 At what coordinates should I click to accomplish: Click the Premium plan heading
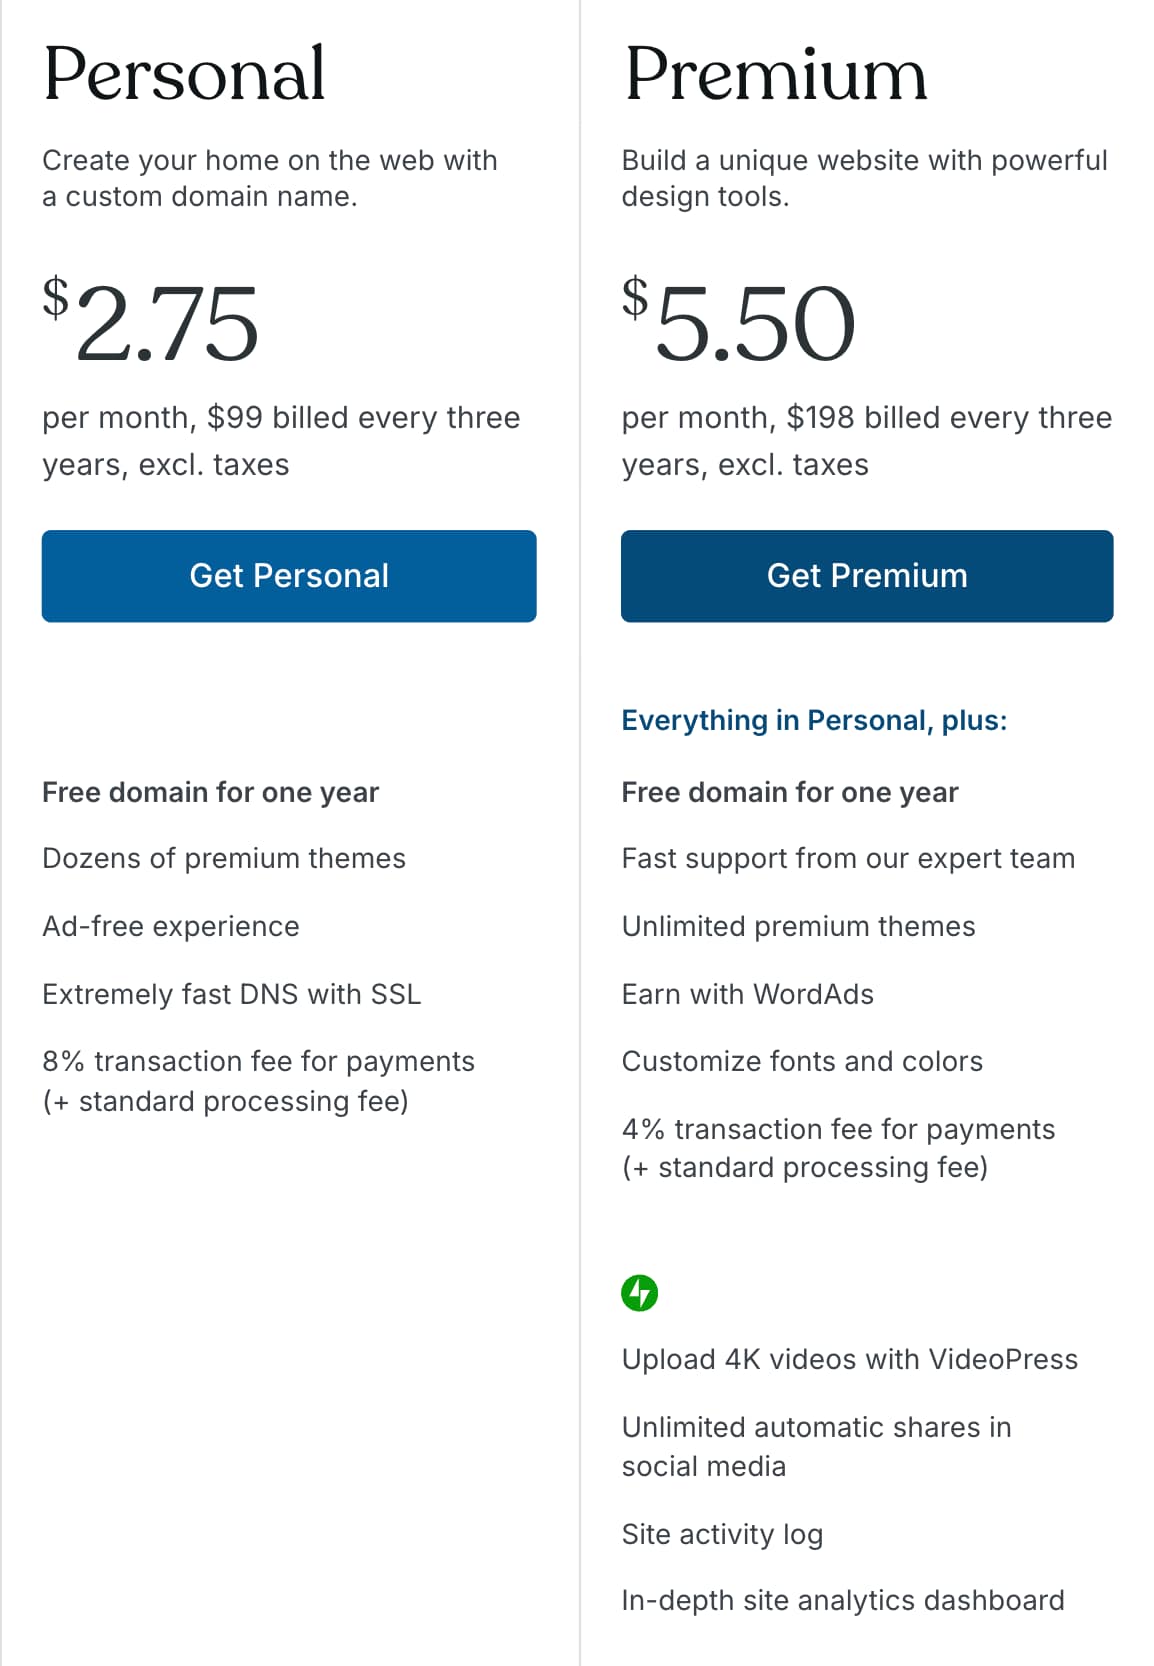tap(776, 74)
